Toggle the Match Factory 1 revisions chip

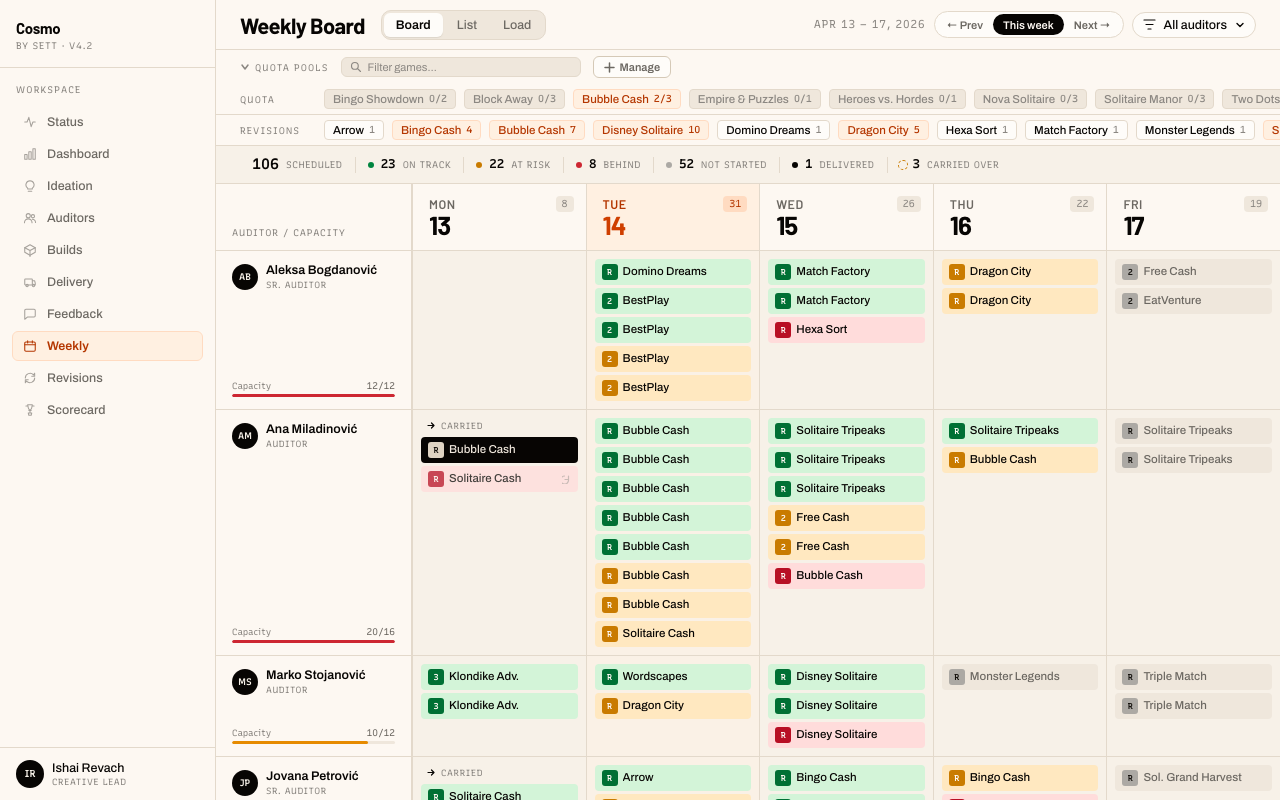(1076, 130)
